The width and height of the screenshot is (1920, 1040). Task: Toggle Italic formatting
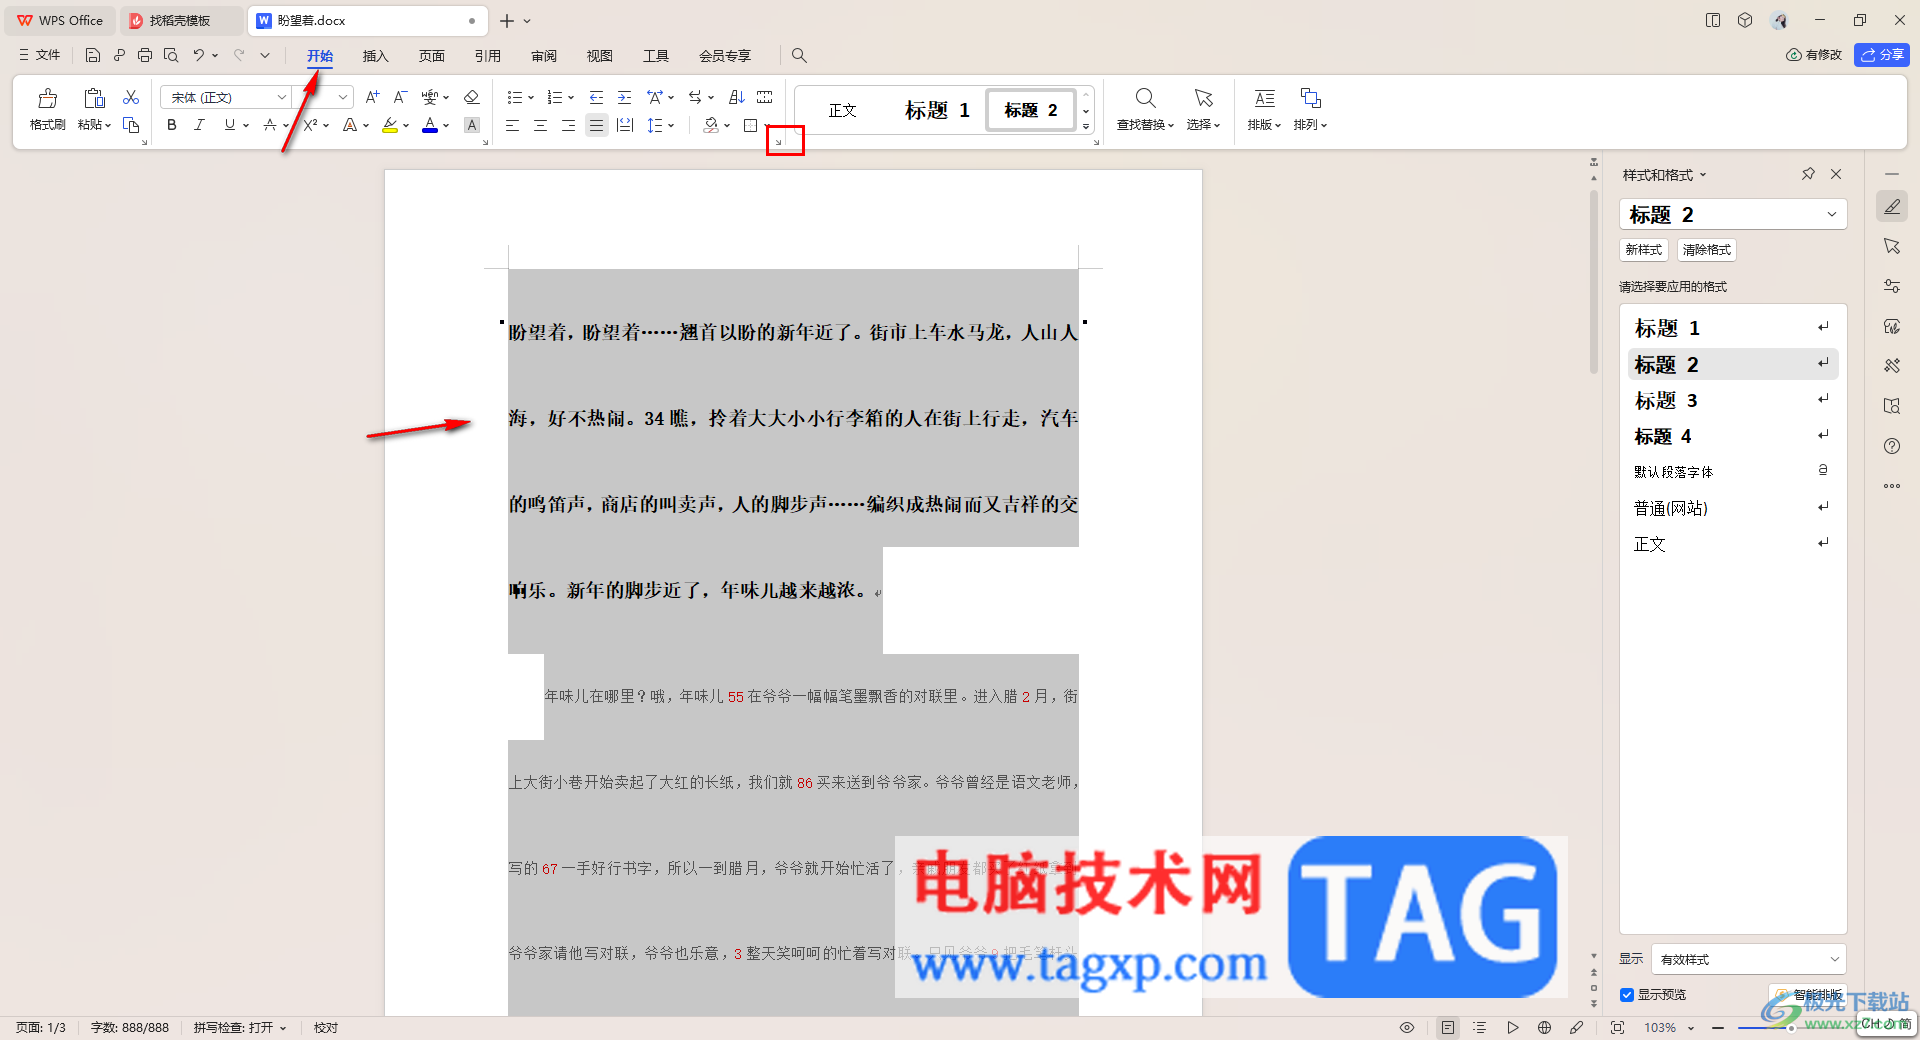[200, 125]
